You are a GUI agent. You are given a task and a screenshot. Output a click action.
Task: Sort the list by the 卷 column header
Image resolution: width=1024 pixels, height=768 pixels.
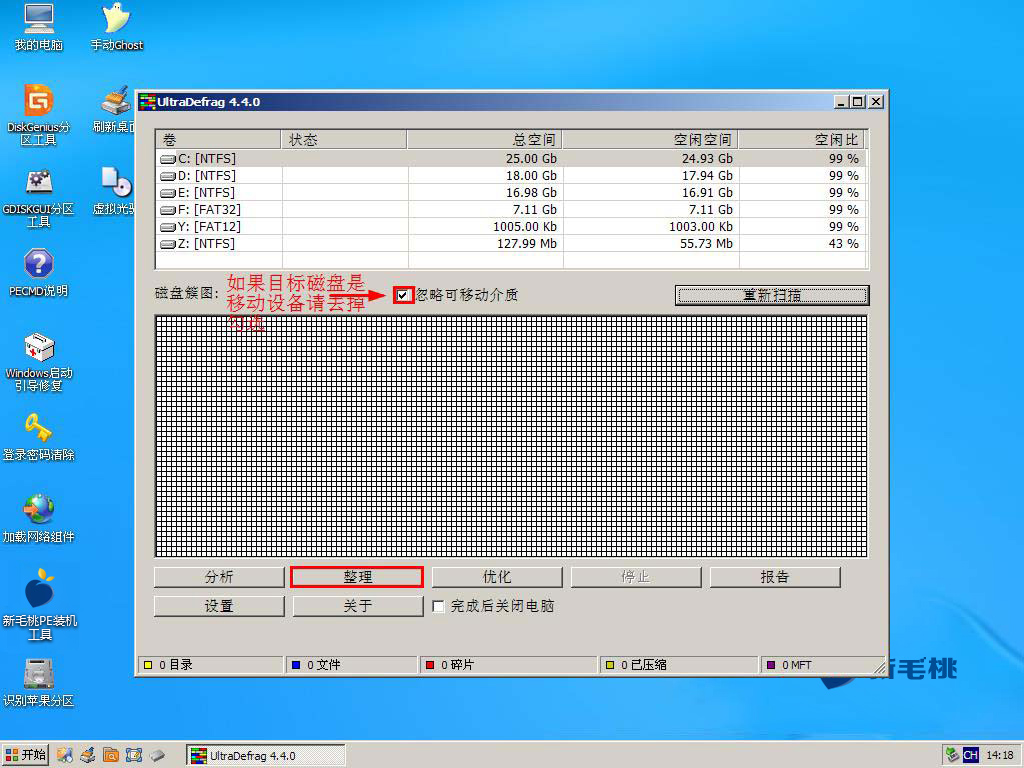(x=218, y=140)
